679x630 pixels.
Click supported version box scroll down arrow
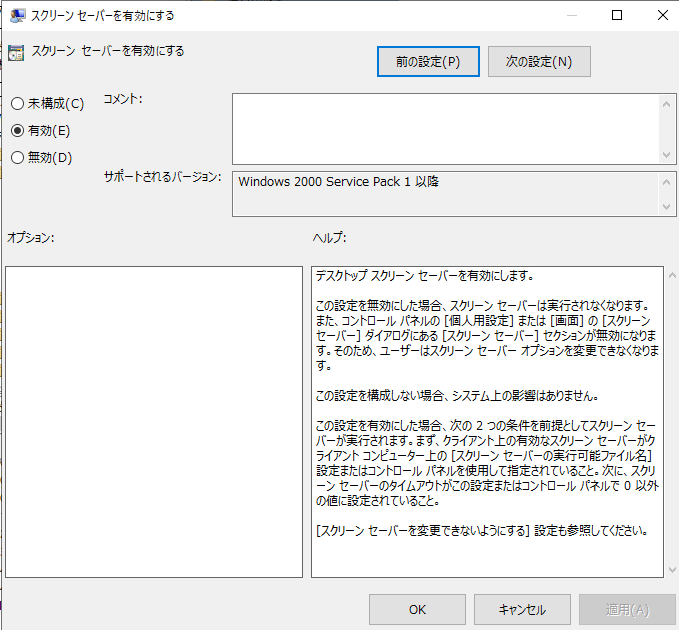tap(667, 207)
